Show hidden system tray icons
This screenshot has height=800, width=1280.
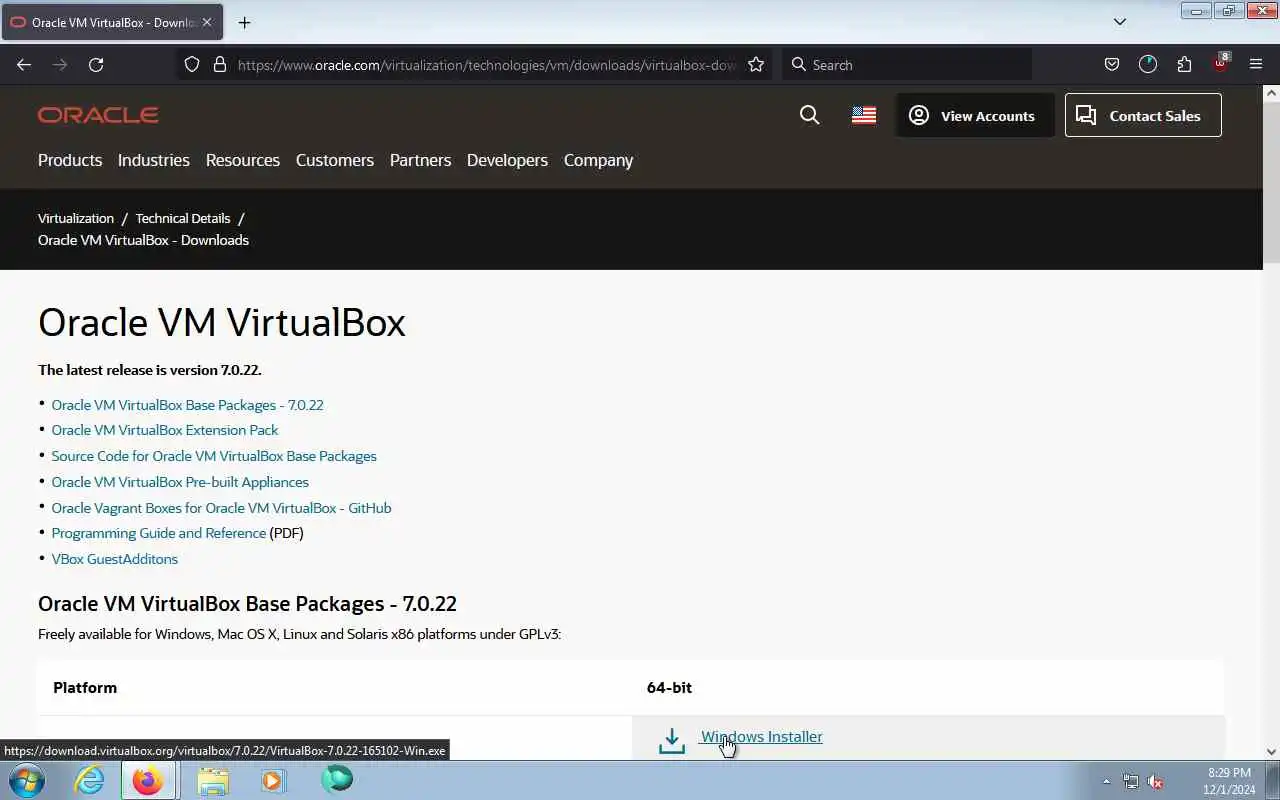[x=1106, y=781]
